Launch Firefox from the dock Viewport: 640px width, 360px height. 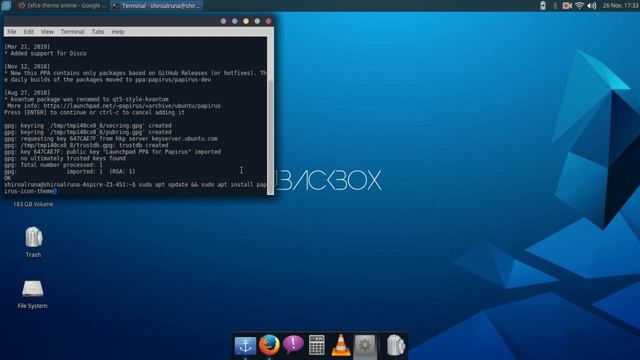269,345
